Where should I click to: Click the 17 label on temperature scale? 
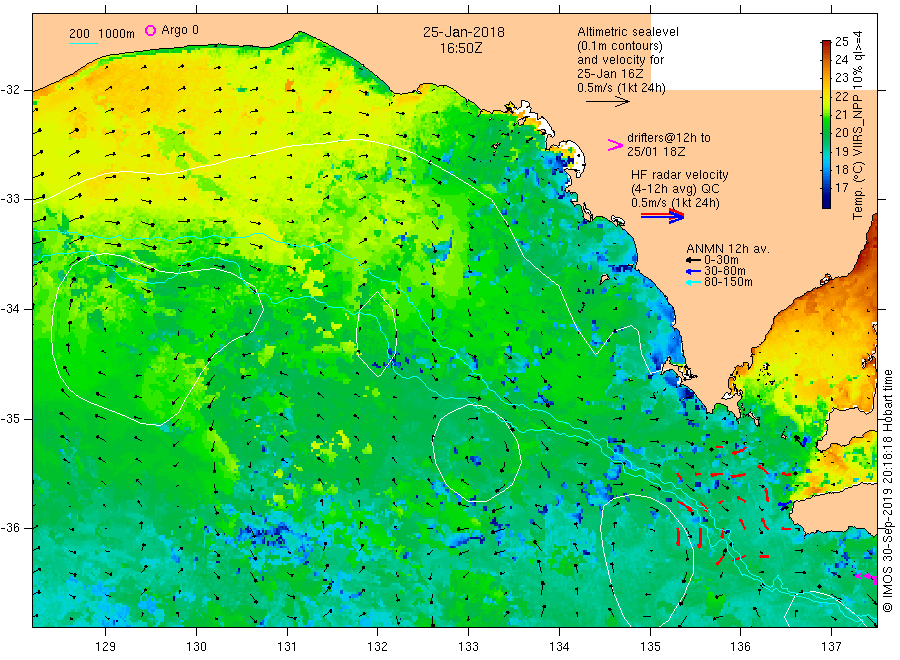(x=841, y=188)
